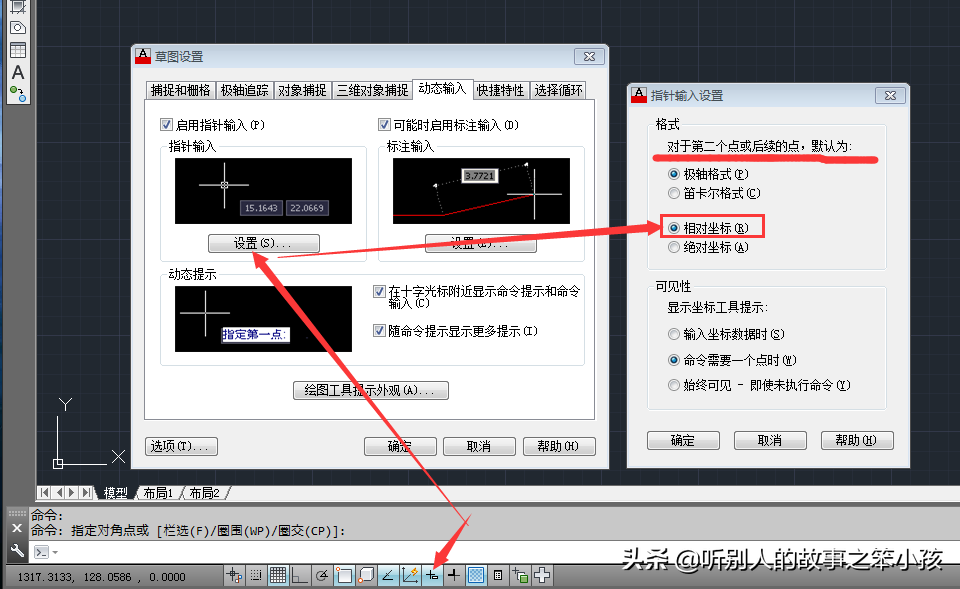Click 设置(S) under pointer input preview
960x589 pixels.
click(263, 244)
